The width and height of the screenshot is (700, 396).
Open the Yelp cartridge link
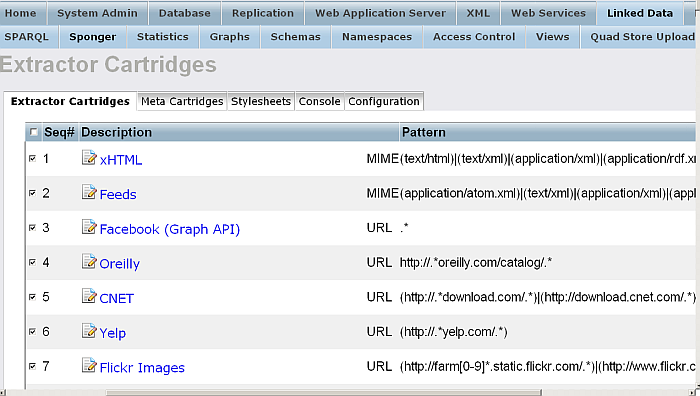pos(112,333)
